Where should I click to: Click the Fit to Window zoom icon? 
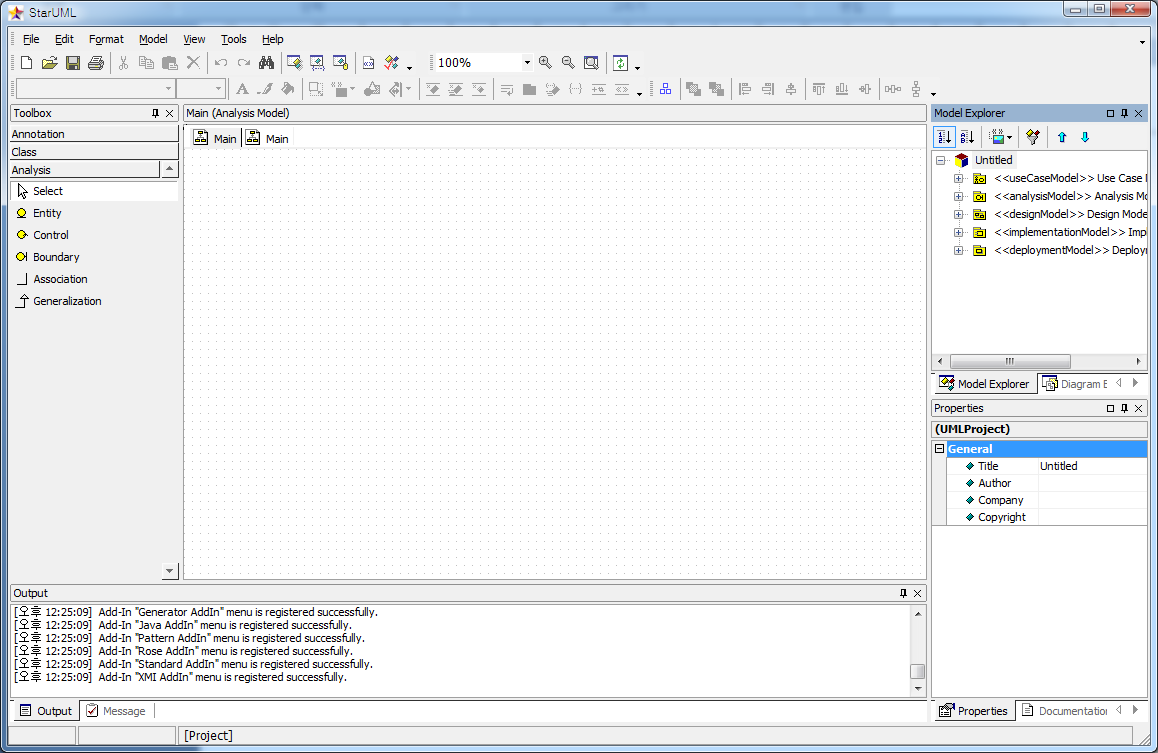(x=592, y=63)
